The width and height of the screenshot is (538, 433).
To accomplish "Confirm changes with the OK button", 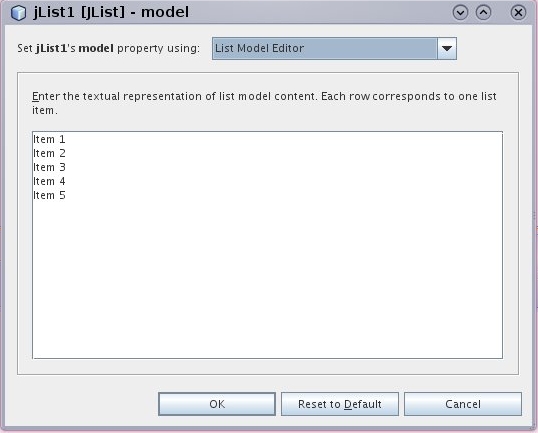I will 217,404.
